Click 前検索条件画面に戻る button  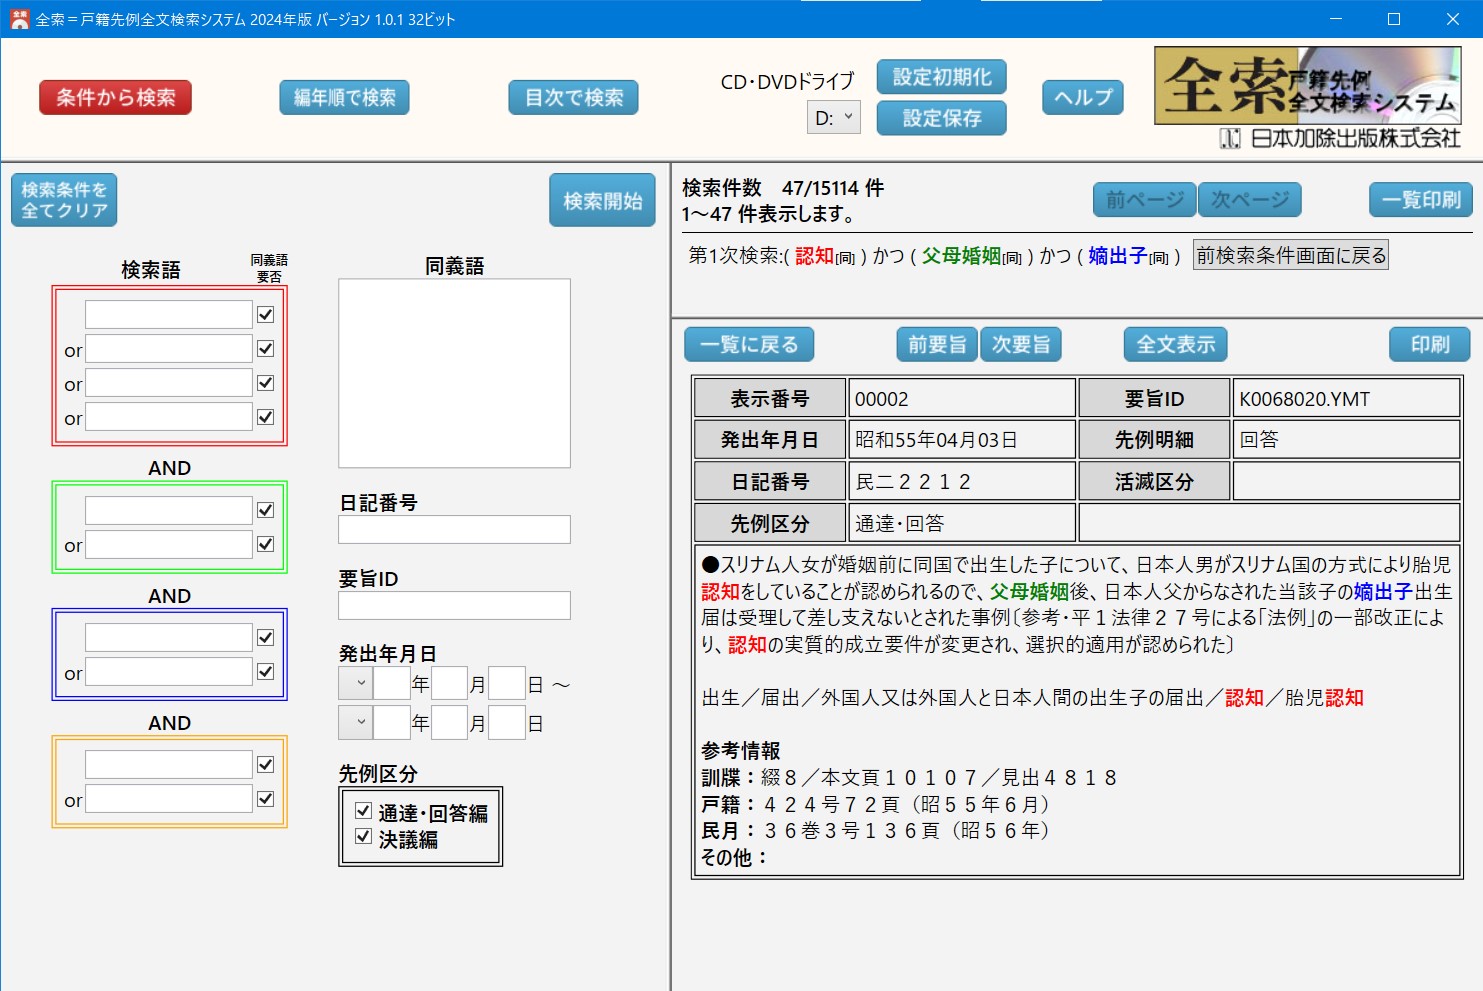click(x=1290, y=256)
